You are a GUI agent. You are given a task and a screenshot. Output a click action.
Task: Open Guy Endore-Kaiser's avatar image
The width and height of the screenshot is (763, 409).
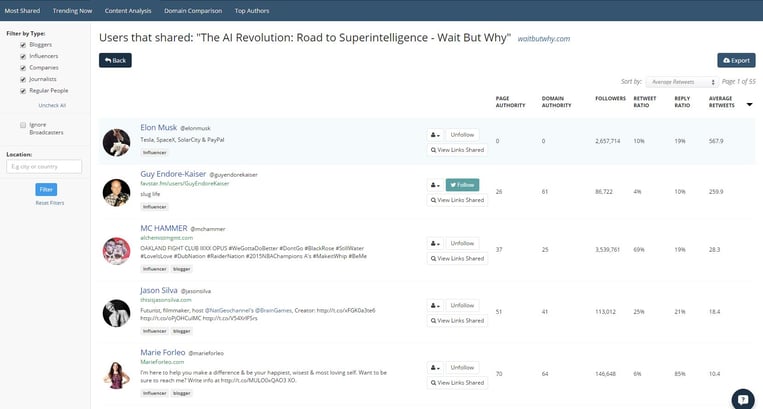point(117,193)
